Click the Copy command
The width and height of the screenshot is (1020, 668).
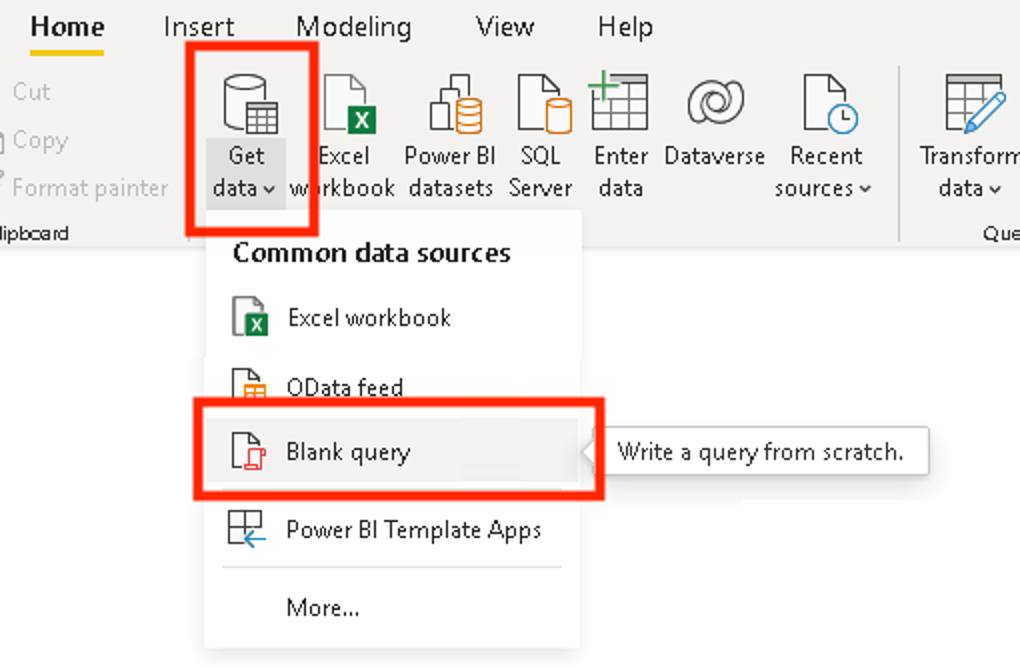pyautogui.click(x=44, y=140)
